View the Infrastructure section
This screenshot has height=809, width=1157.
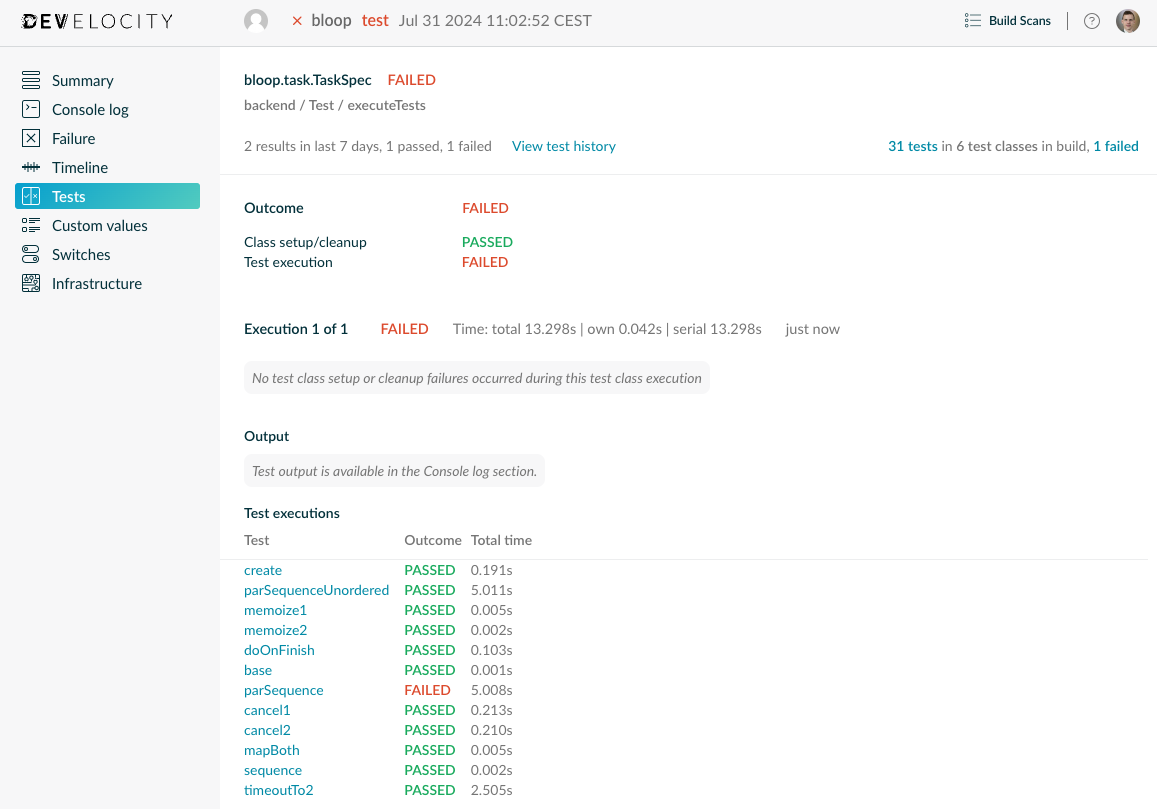pyautogui.click(x=96, y=283)
